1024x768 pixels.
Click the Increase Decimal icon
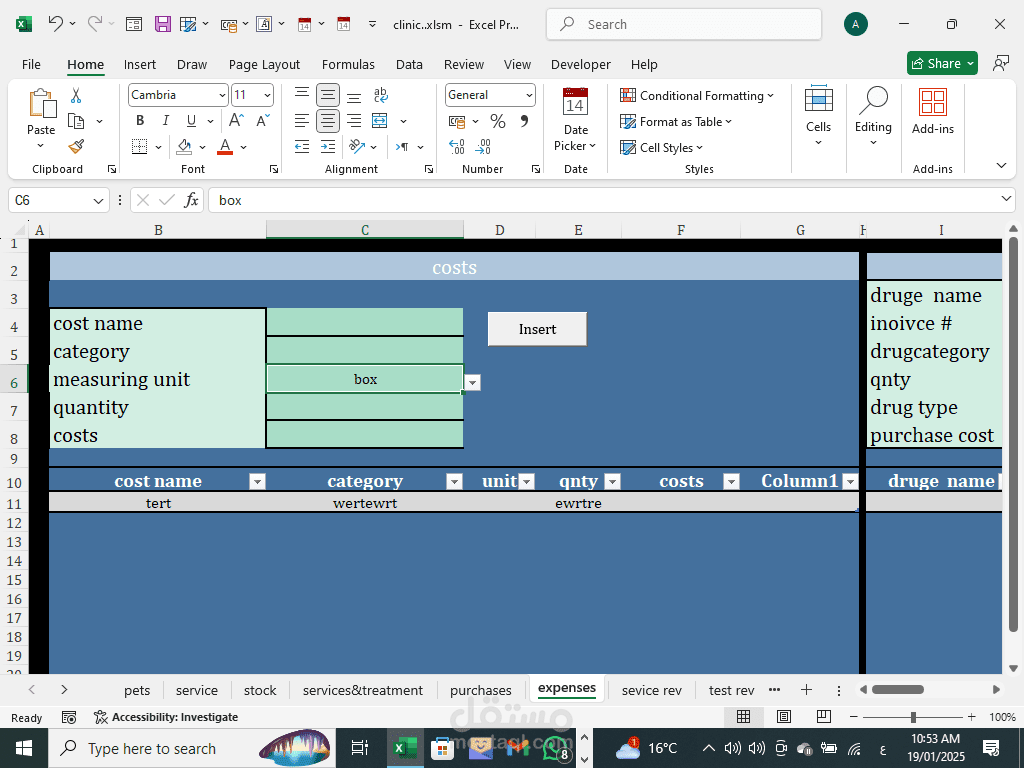457,146
